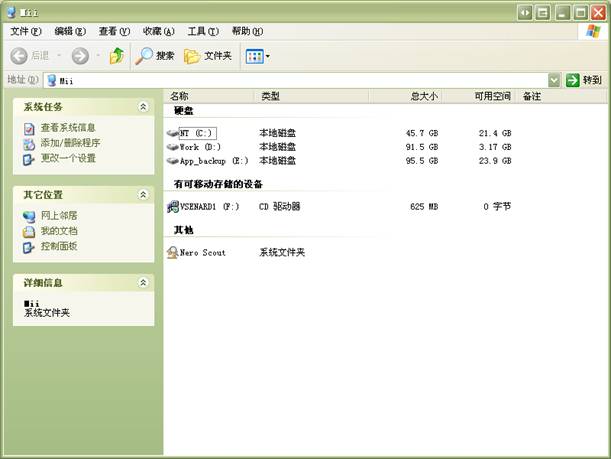
Task: Collapse the 其它位置 panel
Action: pos(143,194)
